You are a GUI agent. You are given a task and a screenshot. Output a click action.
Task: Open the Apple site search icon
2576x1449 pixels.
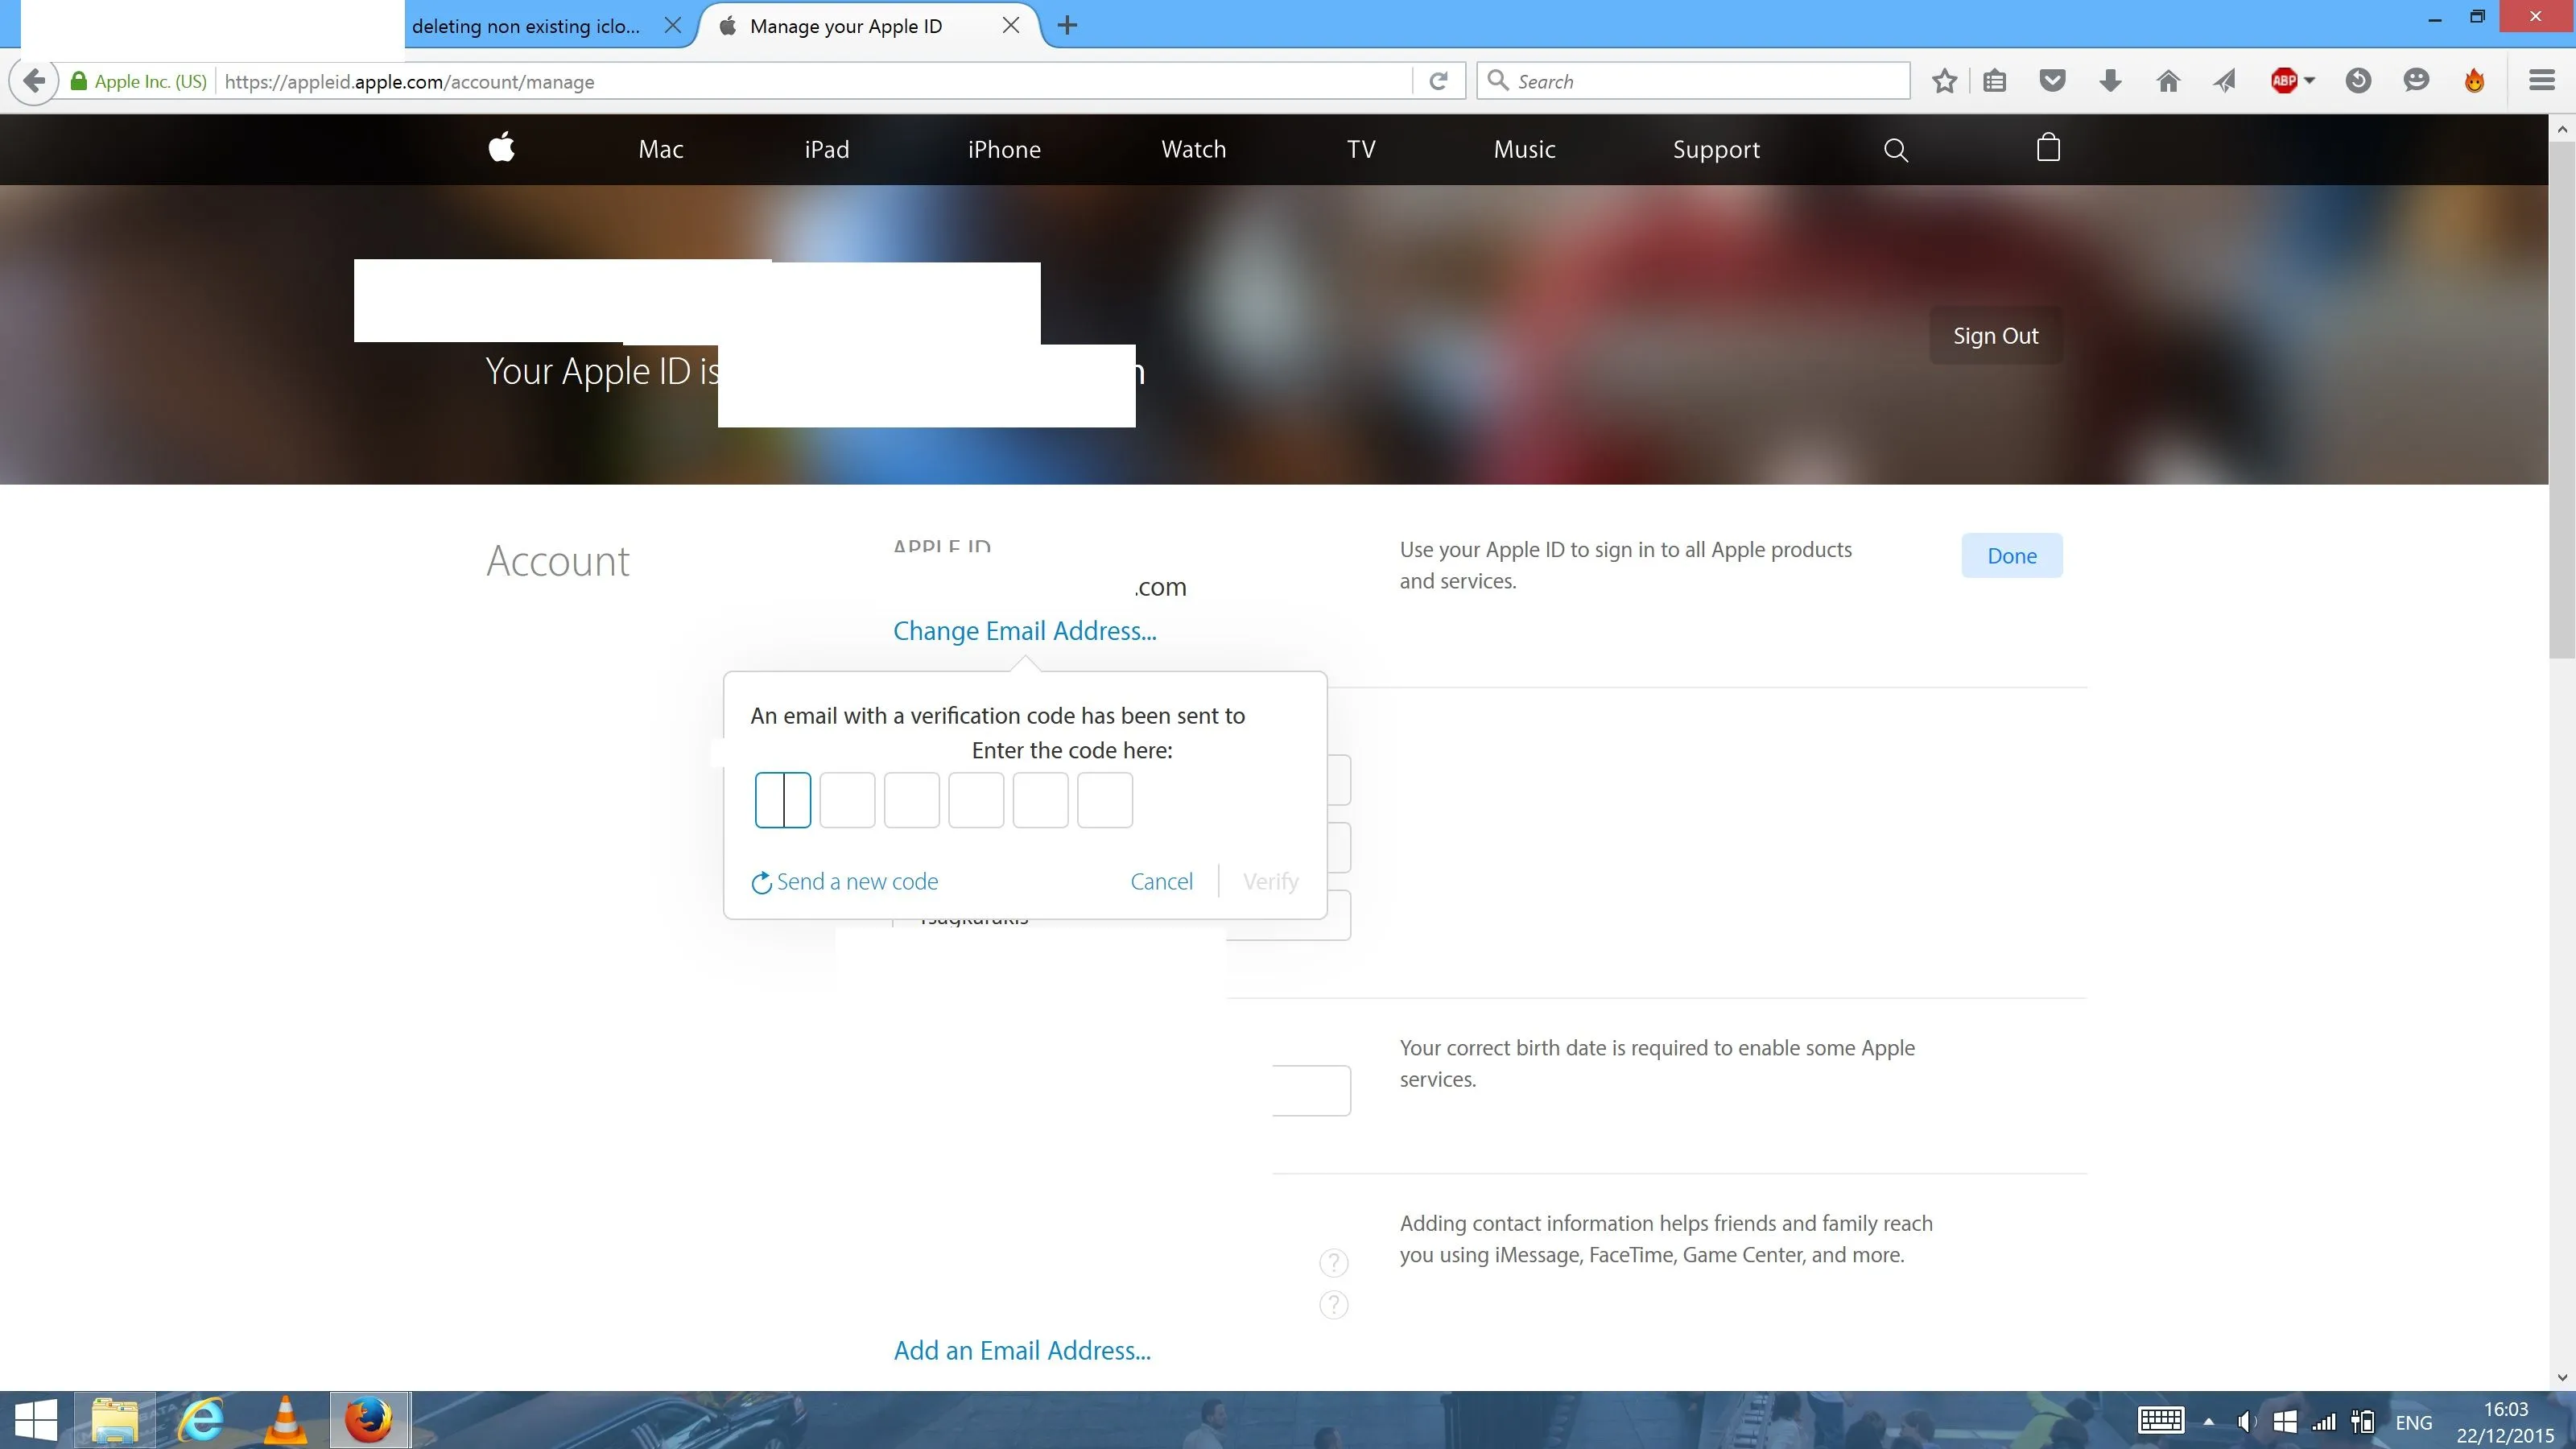pyautogui.click(x=1895, y=150)
